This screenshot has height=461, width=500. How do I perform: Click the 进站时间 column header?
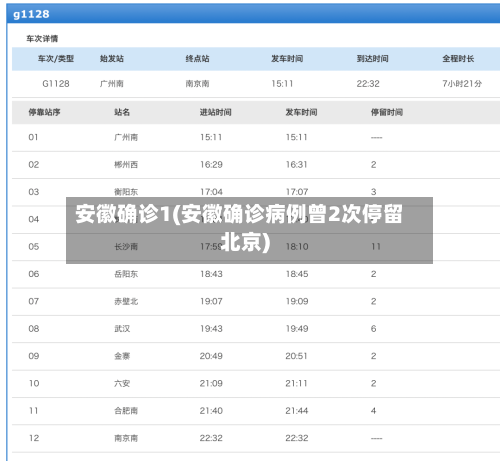(215, 112)
